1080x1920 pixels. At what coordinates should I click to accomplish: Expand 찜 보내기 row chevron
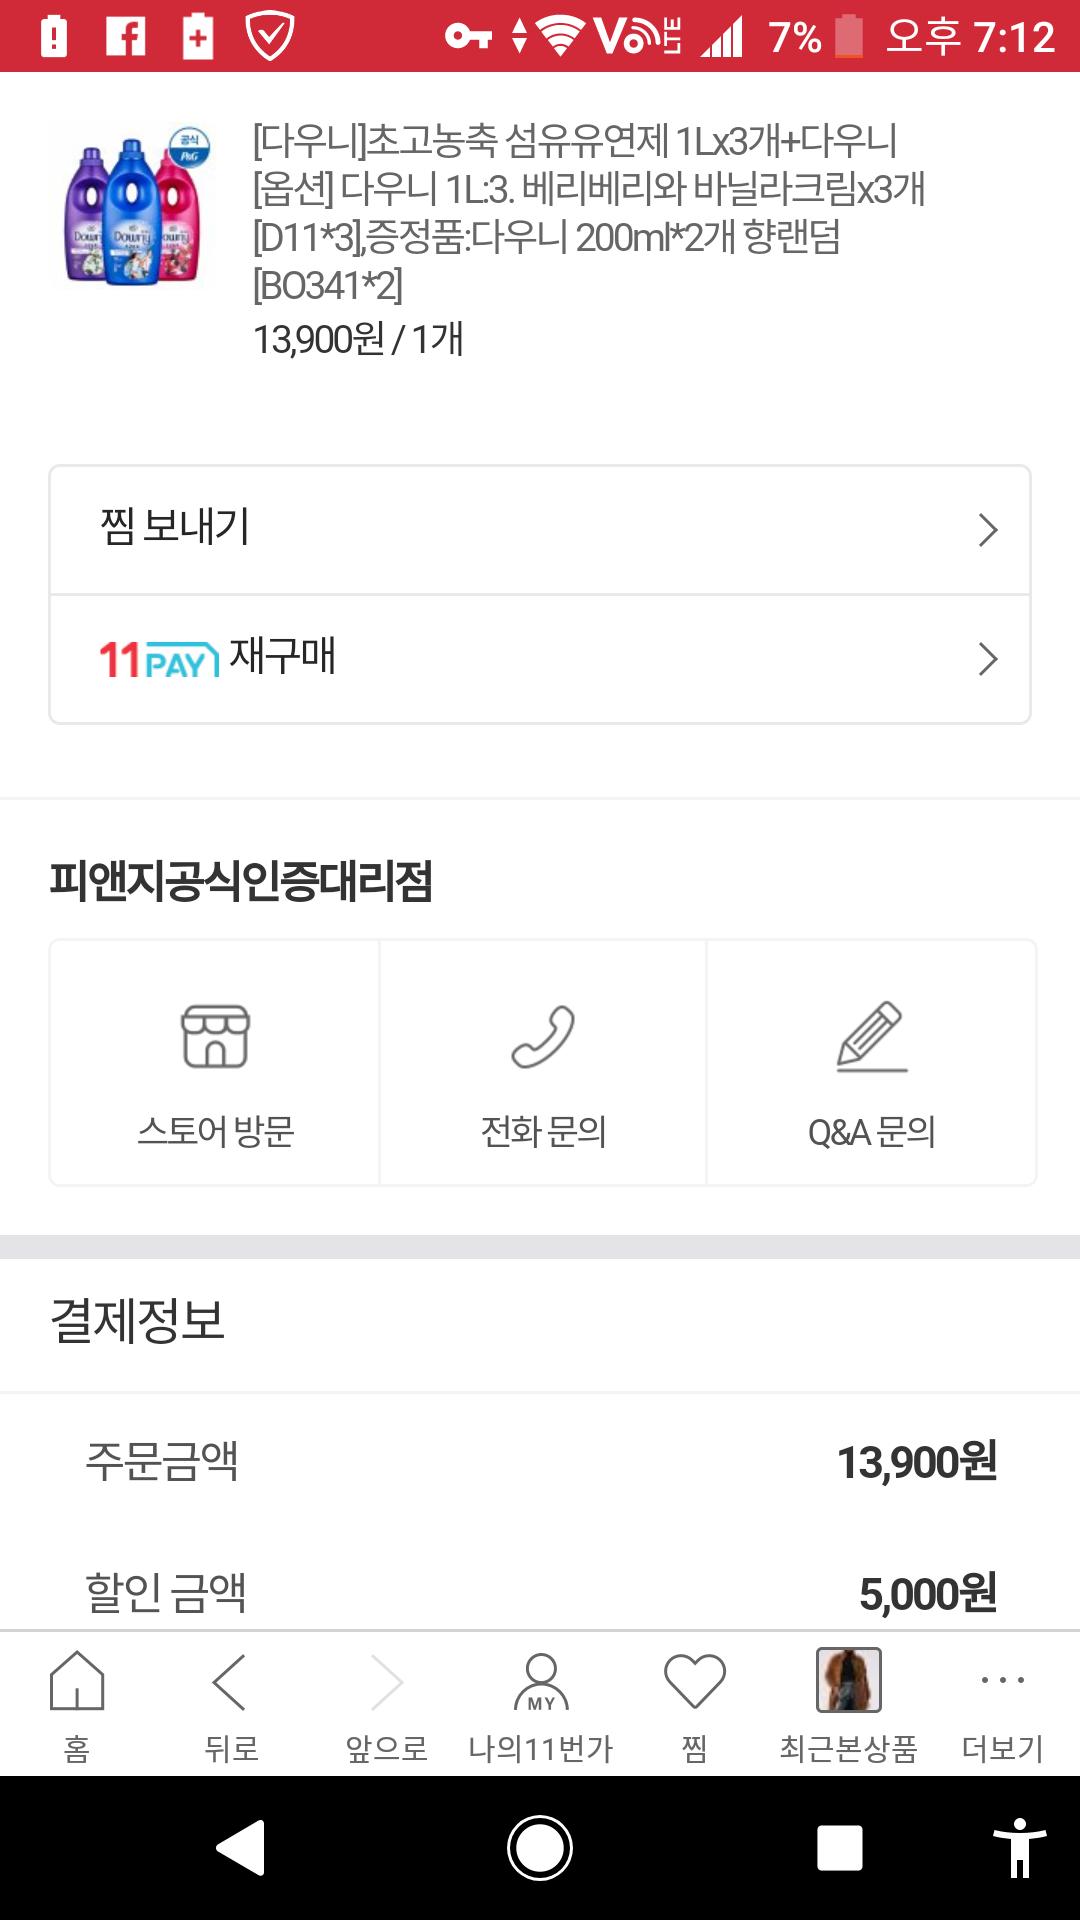[988, 530]
